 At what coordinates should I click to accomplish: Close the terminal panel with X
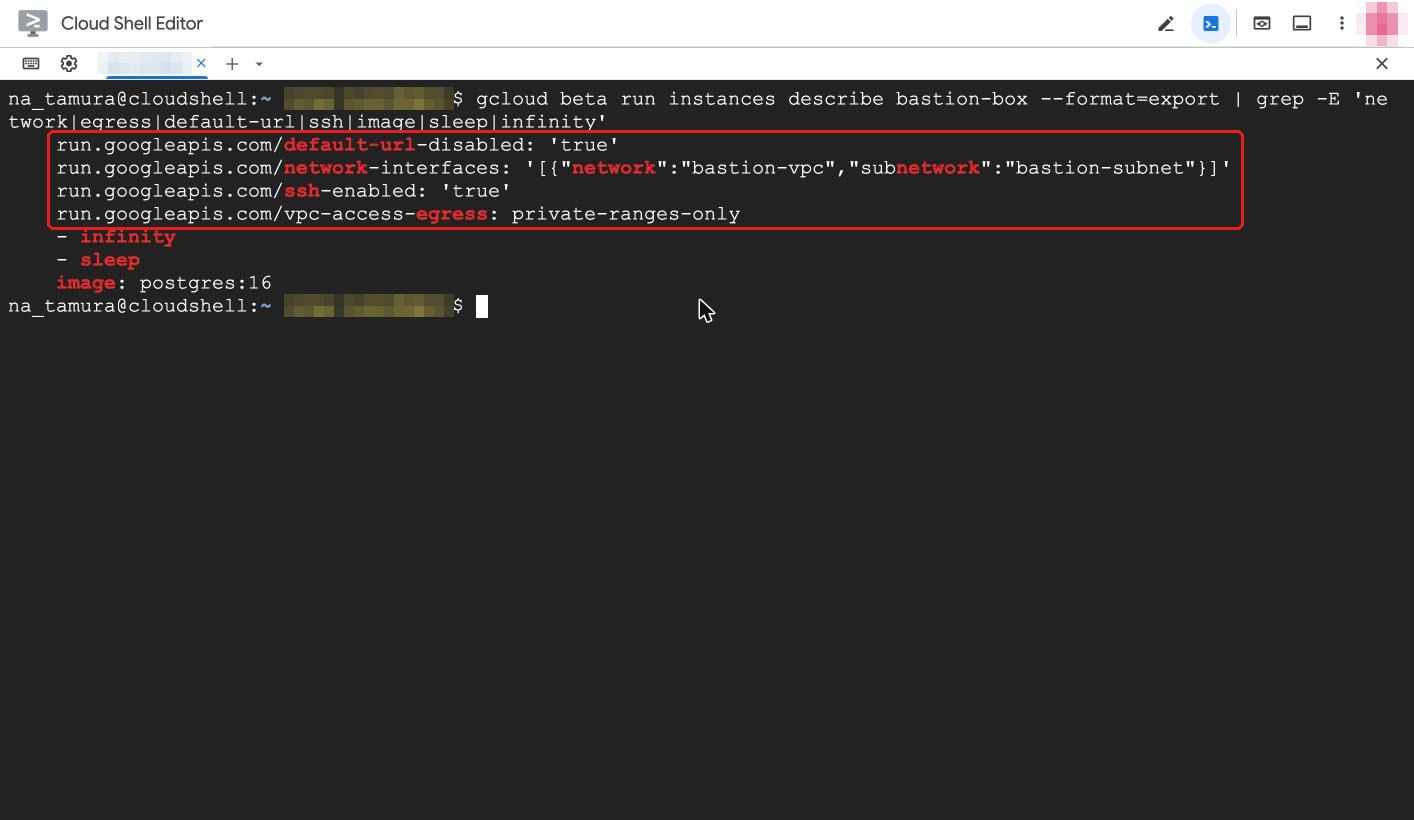1382,63
